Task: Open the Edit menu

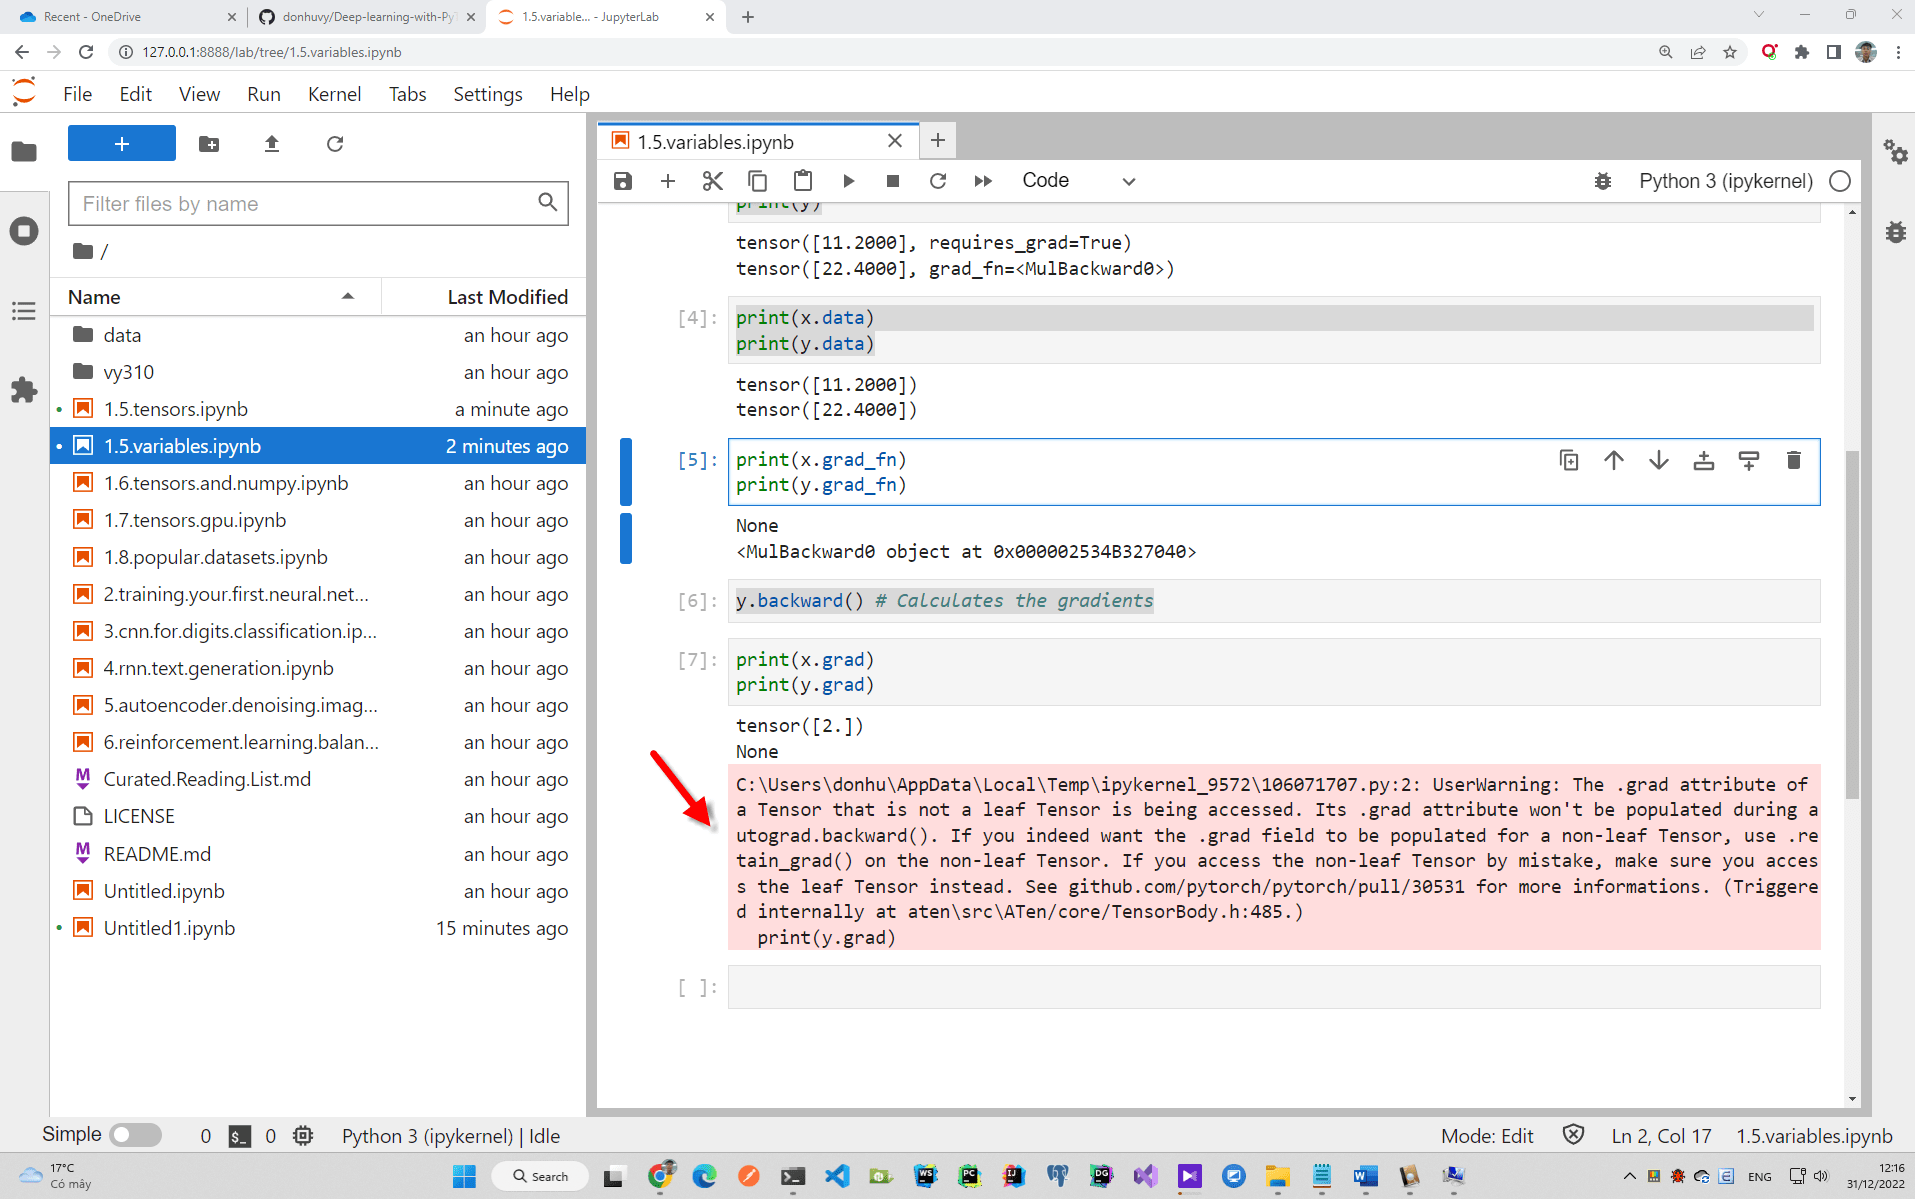Action: point(136,94)
